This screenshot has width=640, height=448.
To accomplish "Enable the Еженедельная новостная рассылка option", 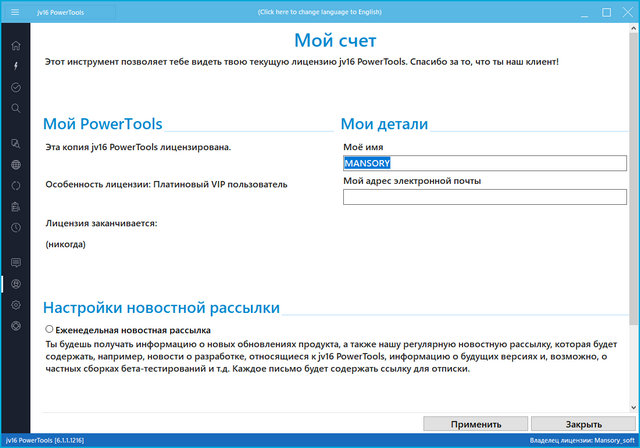I will click(50, 329).
